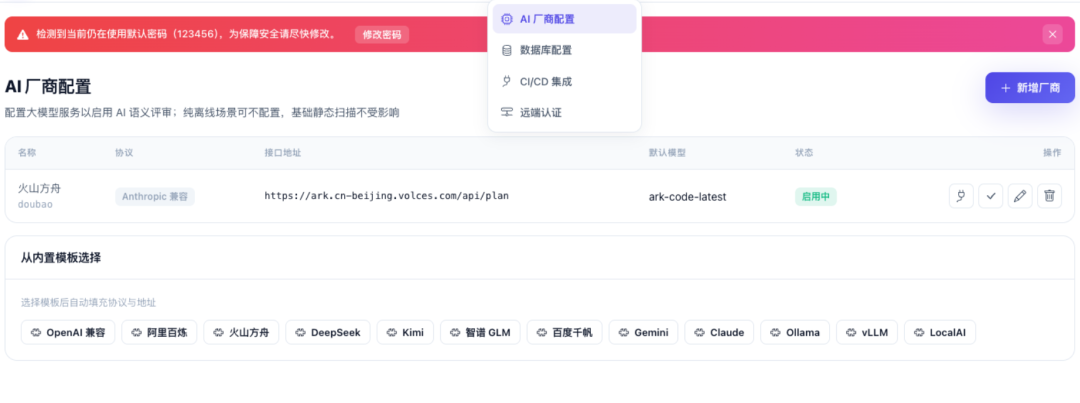Image resolution: width=1080 pixels, height=403 pixels.
Task: Select the Claude template
Action: coord(719,333)
